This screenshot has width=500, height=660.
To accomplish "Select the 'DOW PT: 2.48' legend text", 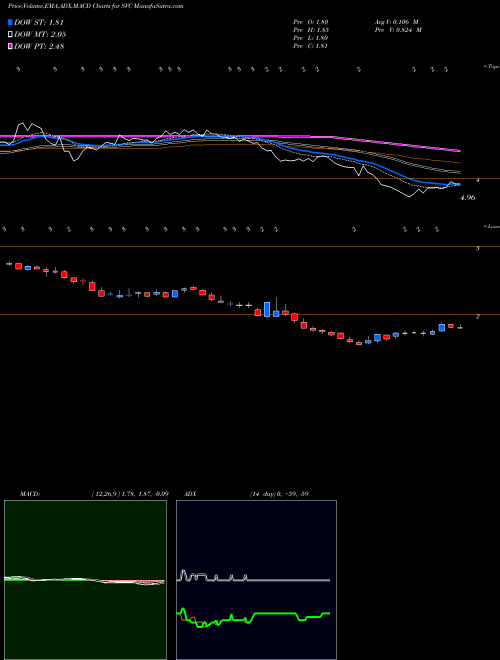I will coord(39,46).
